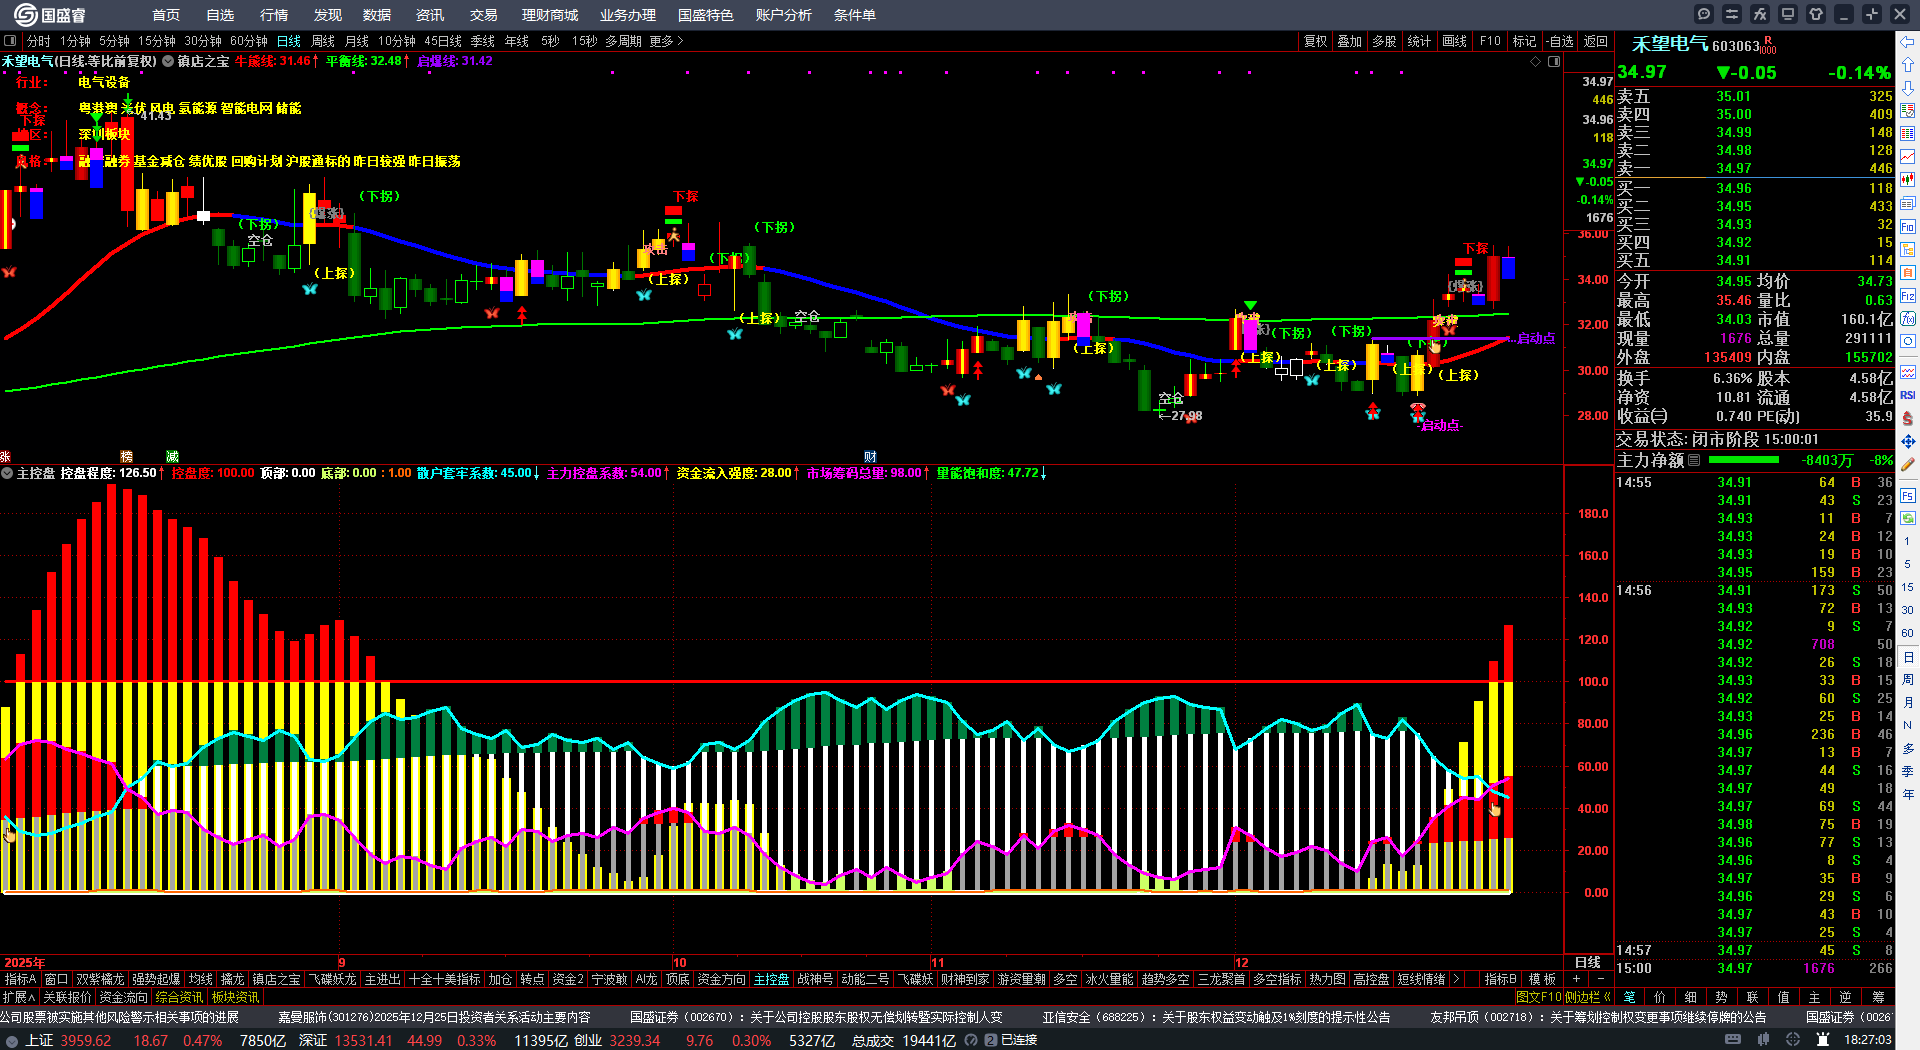Screen dimensions: 1920x1050
Task: Open the settings sliders icon in title bar
Action: click(x=1732, y=14)
